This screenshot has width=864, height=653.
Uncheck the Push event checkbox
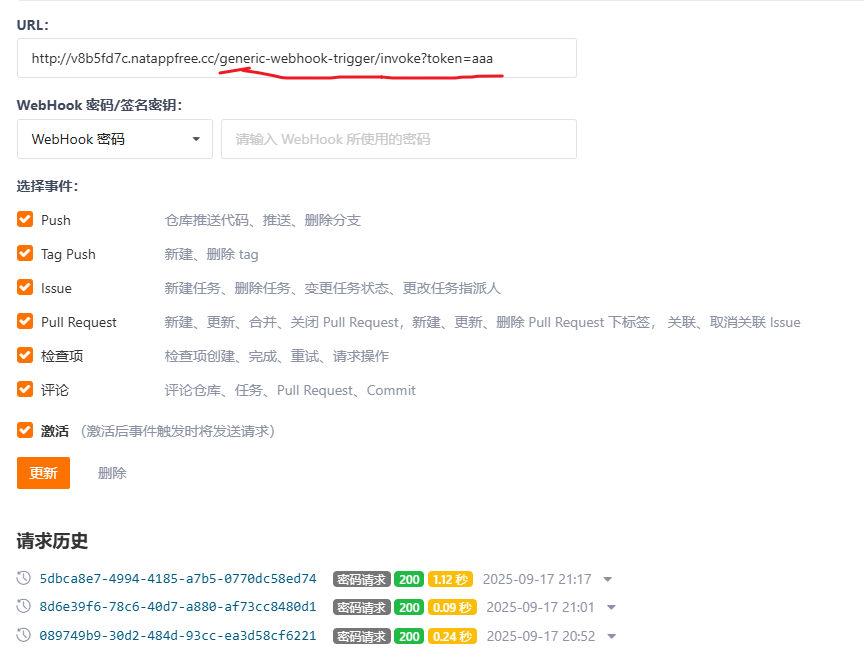tap(25, 219)
